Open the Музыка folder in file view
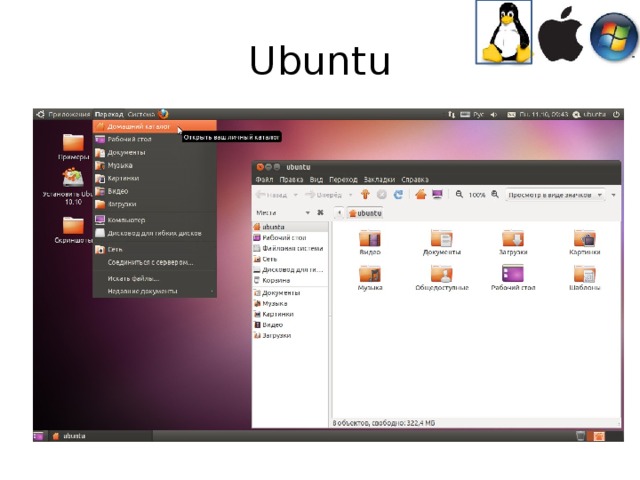 (370, 278)
